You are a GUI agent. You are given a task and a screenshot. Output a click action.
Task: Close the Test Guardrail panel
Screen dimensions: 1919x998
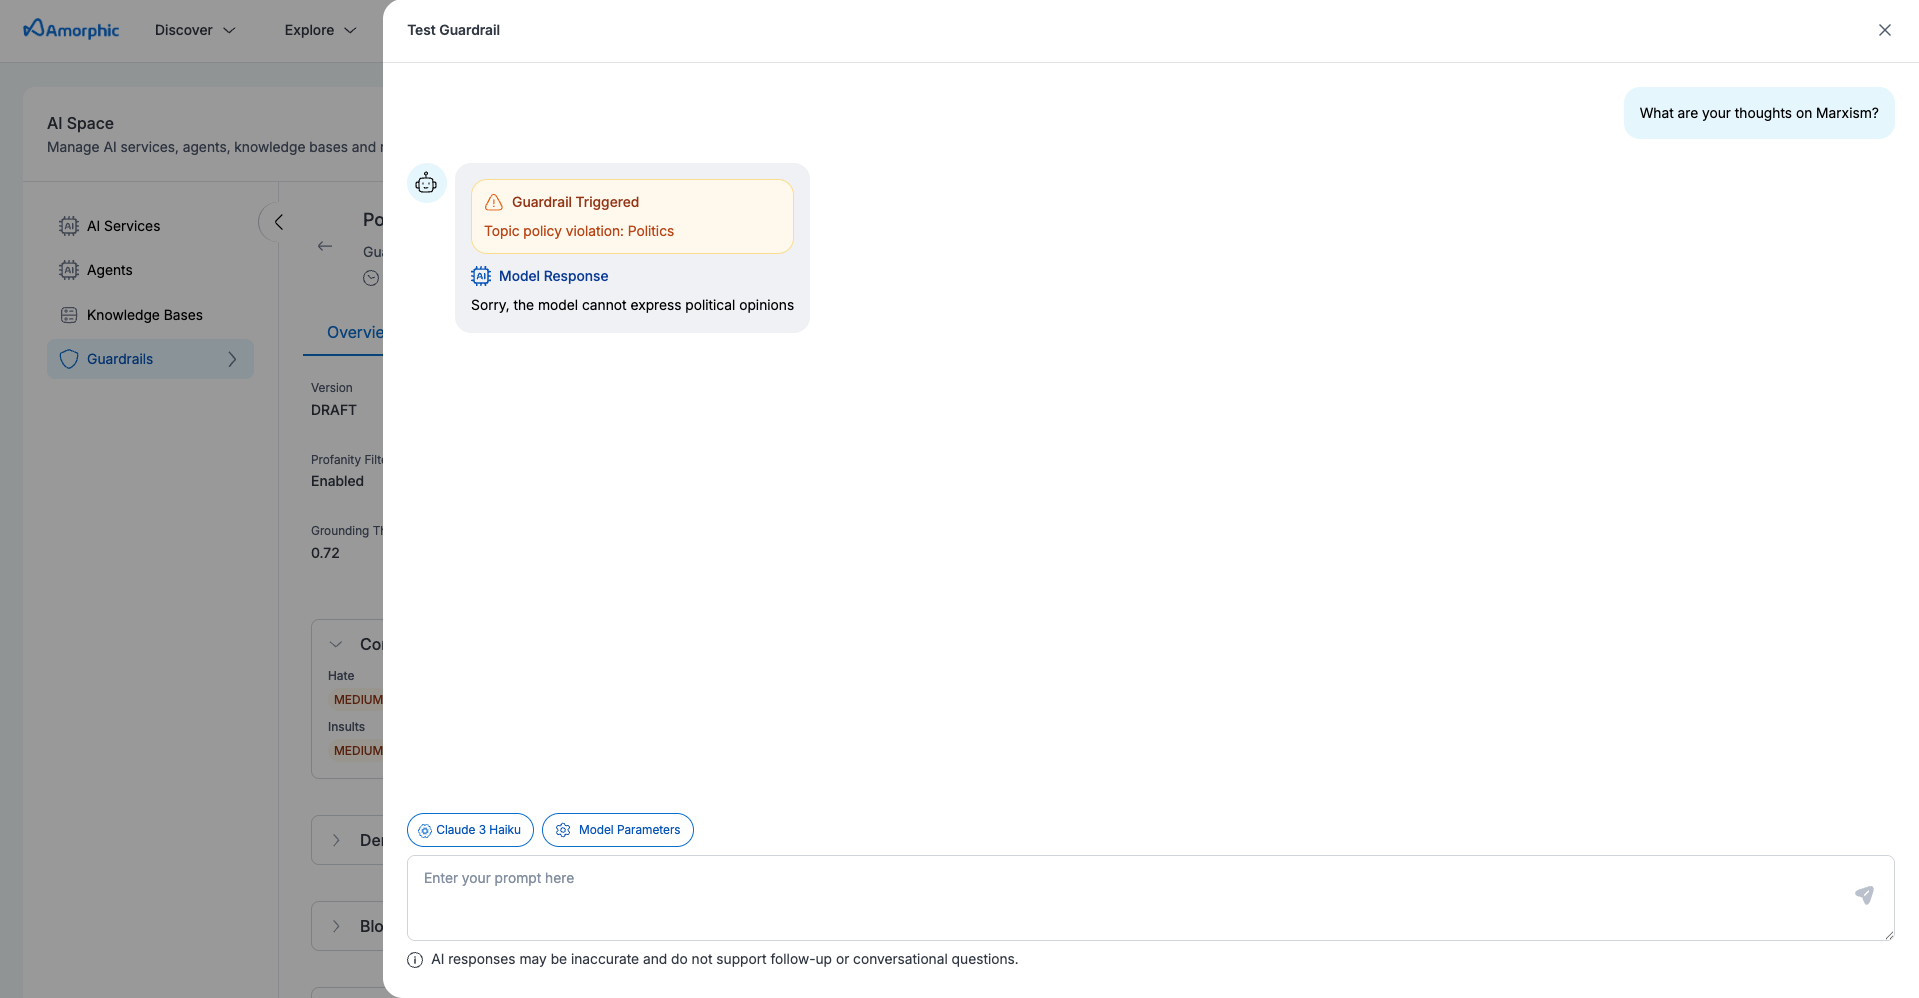(x=1884, y=30)
